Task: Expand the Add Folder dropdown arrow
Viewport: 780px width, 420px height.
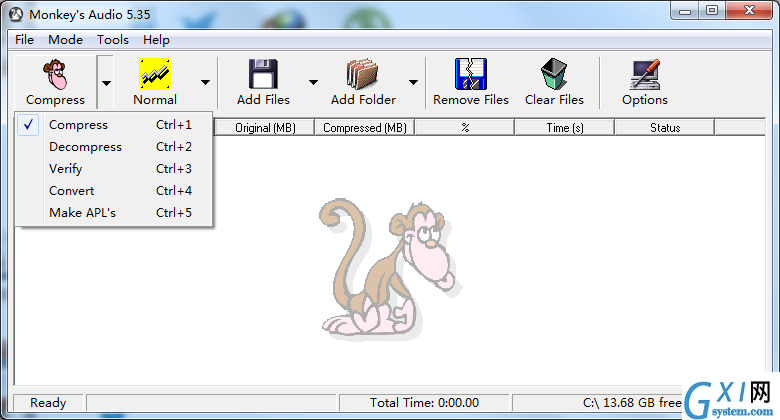Action: tap(413, 83)
